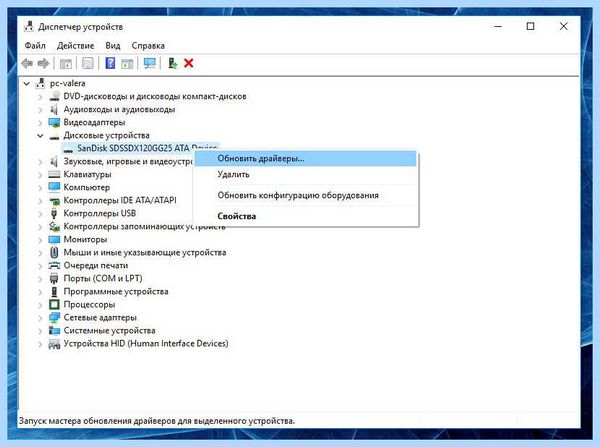Click the Программные устройства category icon
Image resolution: width=600 pixels, height=447 pixels.
point(54,292)
